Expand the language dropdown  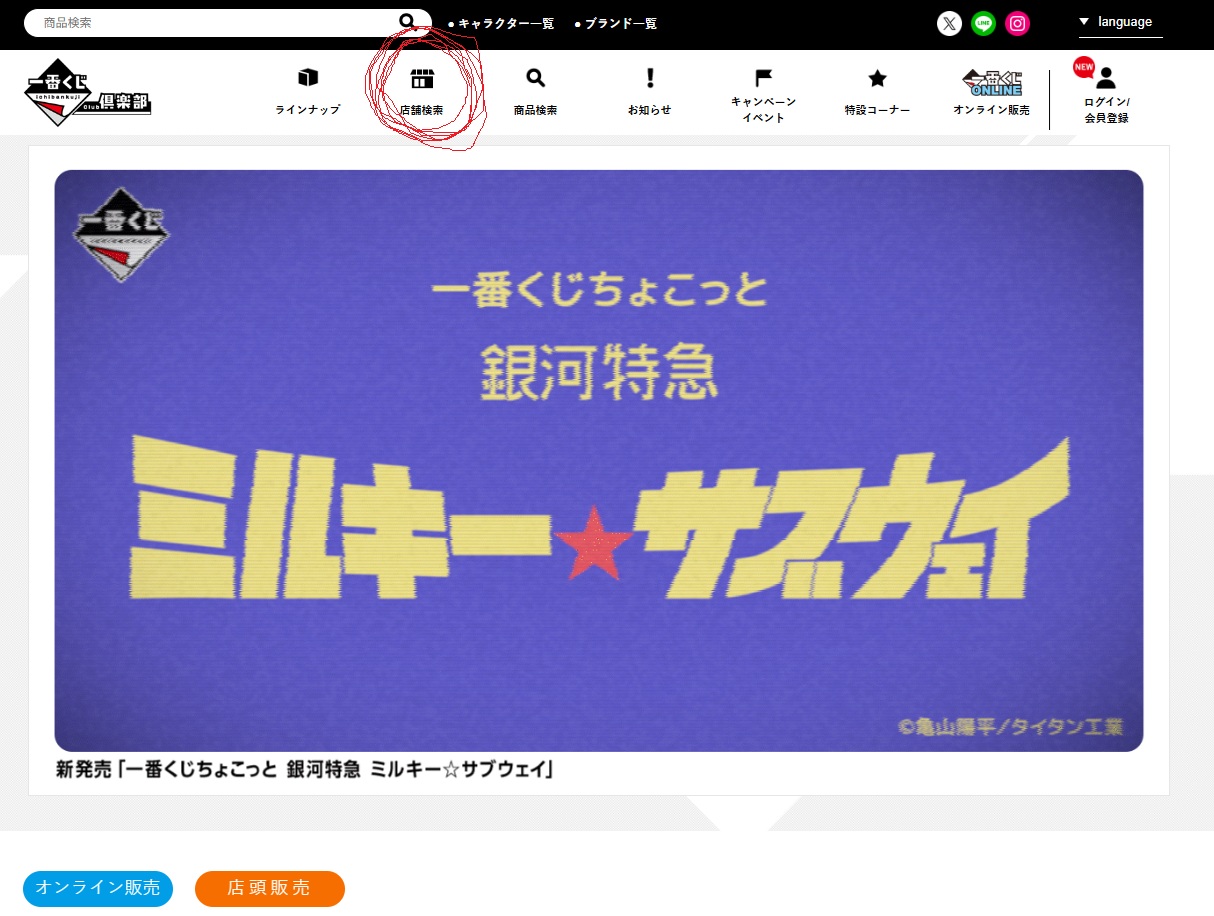1116,22
